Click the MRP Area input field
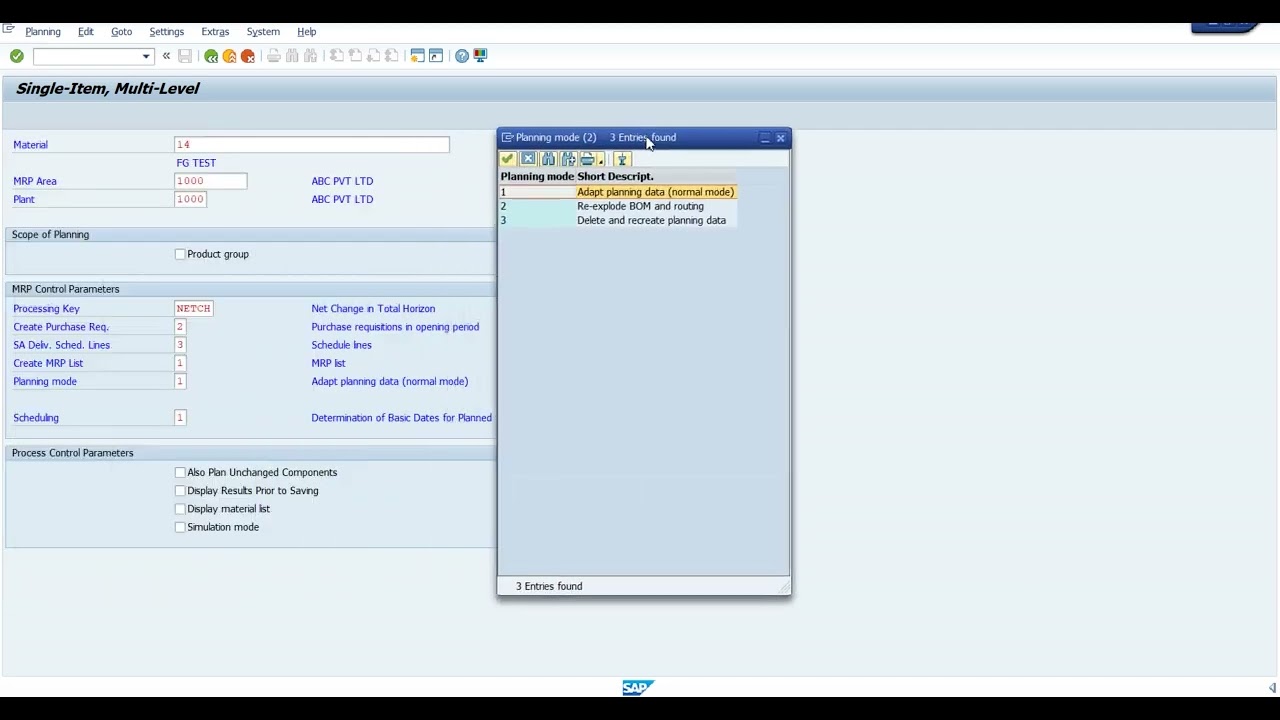1280x720 pixels. (x=210, y=181)
